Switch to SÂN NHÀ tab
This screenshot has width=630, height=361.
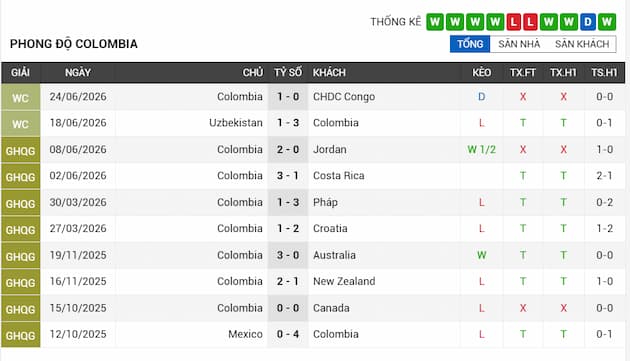[x=519, y=44]
